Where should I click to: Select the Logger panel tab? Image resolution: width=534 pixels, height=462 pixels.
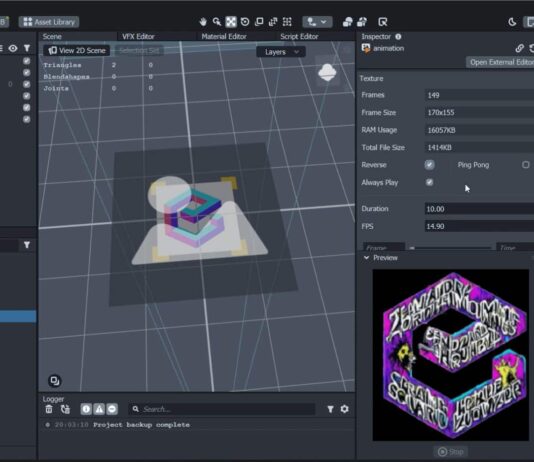click(x=53, y=399)
